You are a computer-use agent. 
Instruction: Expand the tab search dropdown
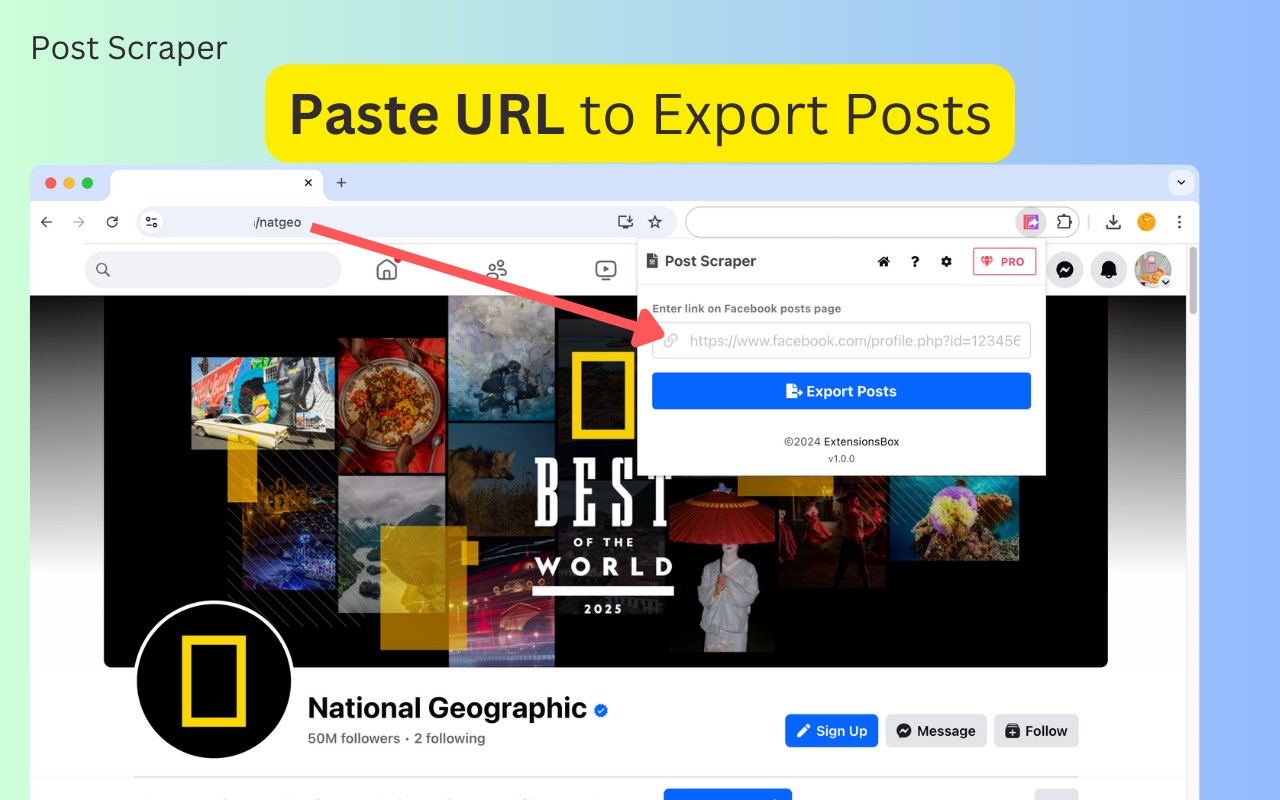tap(1181, 183)
